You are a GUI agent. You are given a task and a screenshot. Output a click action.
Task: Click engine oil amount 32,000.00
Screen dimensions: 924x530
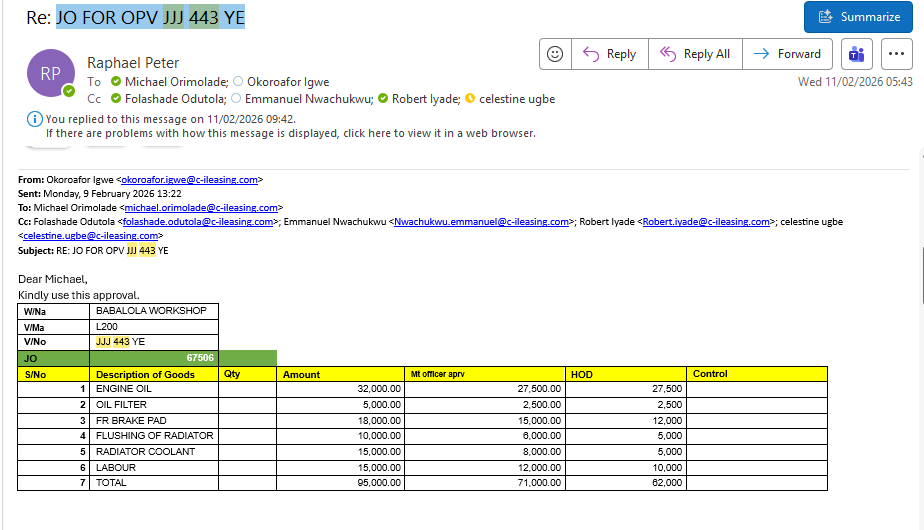(340, 389)
